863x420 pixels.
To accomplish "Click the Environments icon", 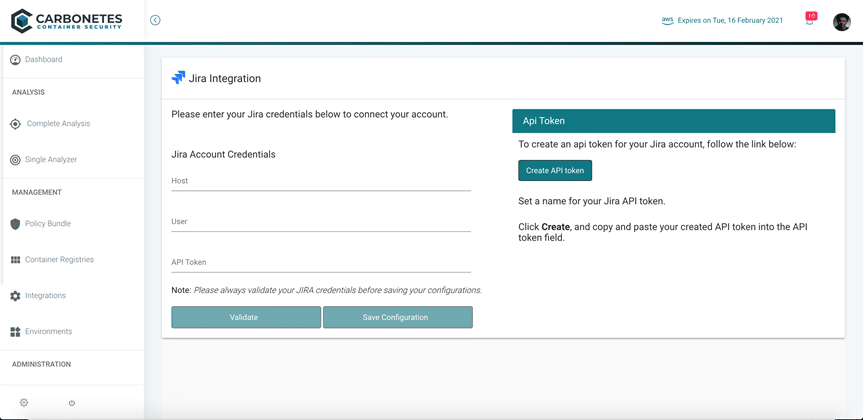I will tap(15, 332).
